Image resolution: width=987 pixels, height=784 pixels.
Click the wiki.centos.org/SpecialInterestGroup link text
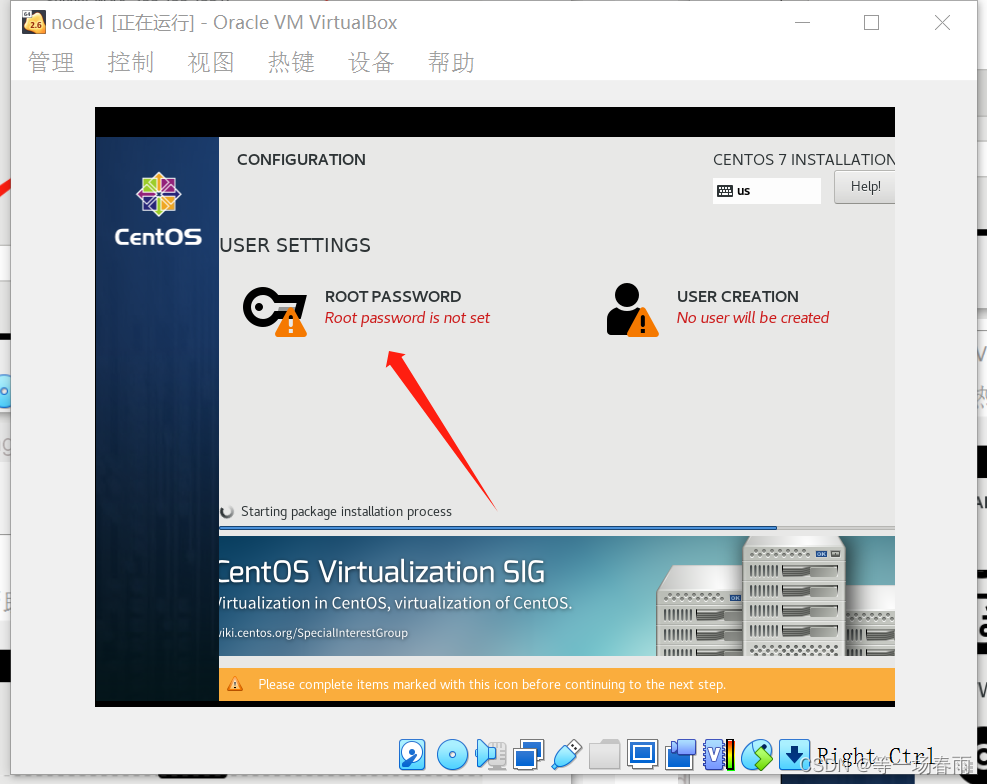click(313, 633)
